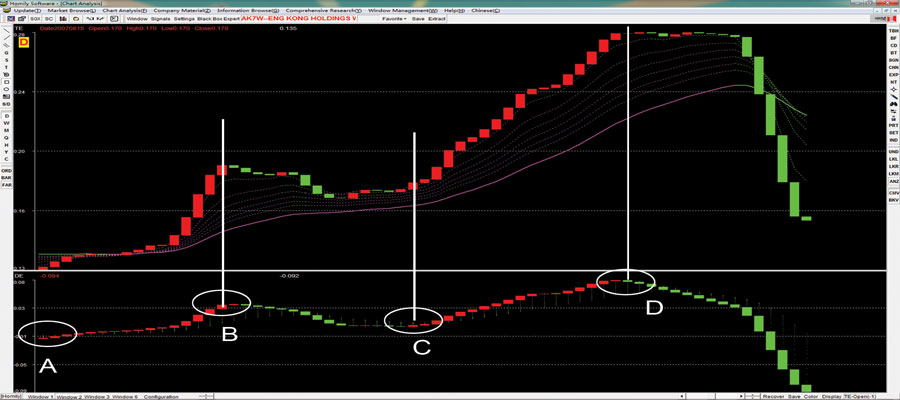This screenshot has height=400, width=900.
Task: Click the SGN button in right sidebar
Action: pyautogui.click(x=893, y=61)
